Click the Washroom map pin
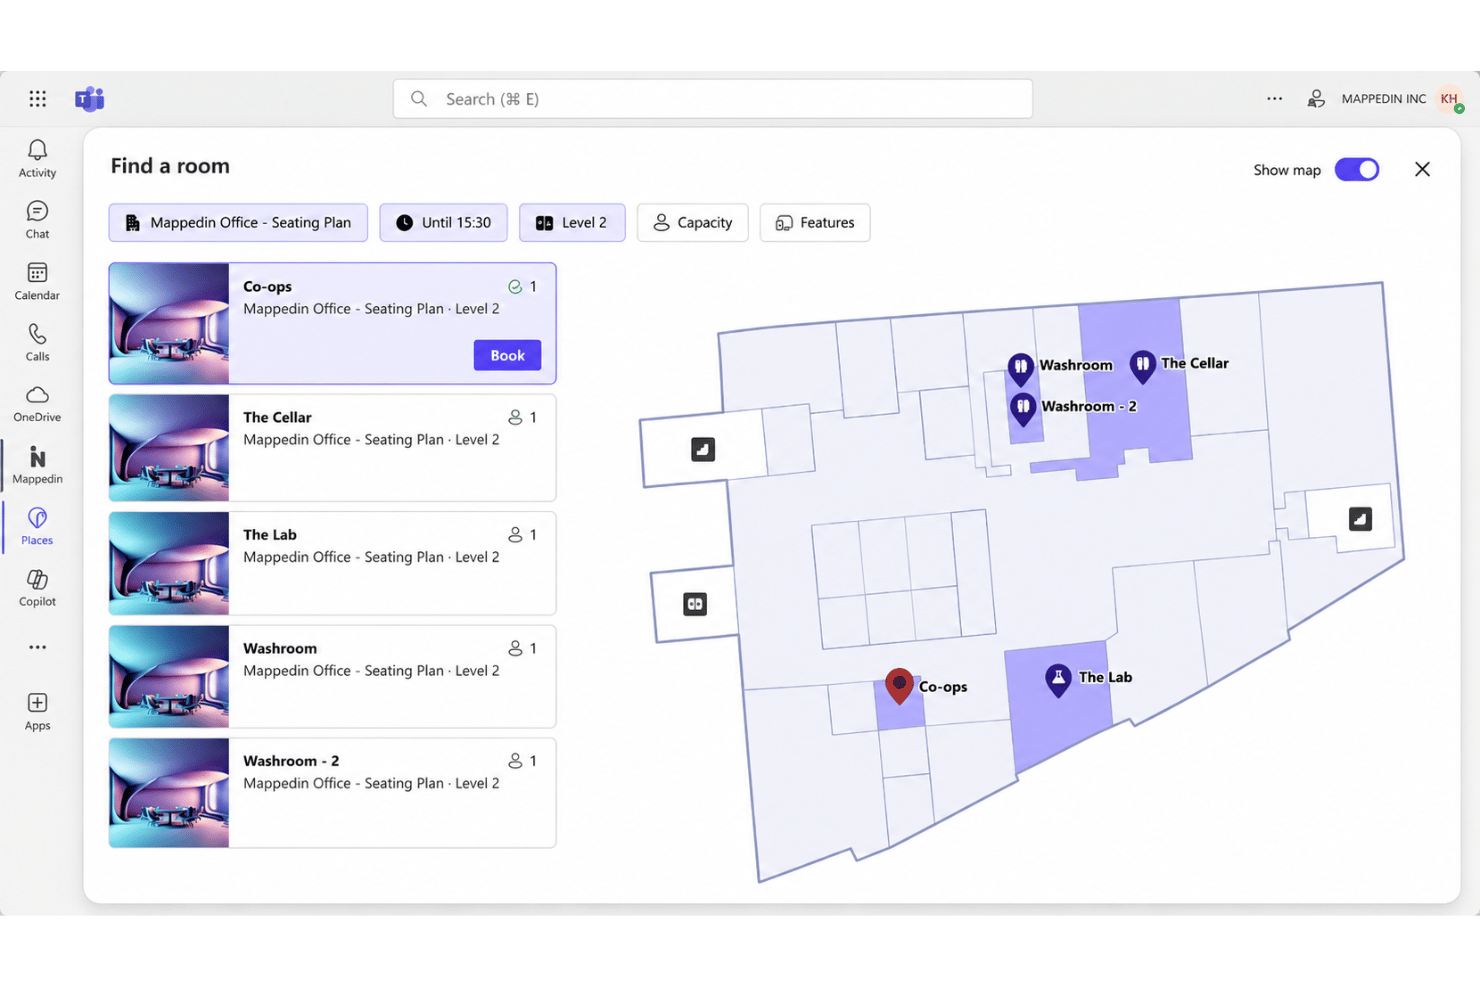Image resolution: width=1480 pixels, height=987 pixels. point(1020,369)
